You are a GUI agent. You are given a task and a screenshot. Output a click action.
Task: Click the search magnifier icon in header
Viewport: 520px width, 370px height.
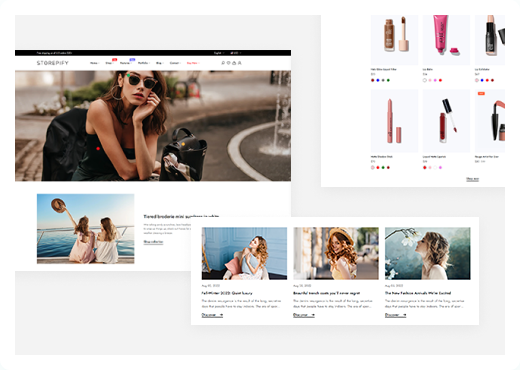pos(223,63)
